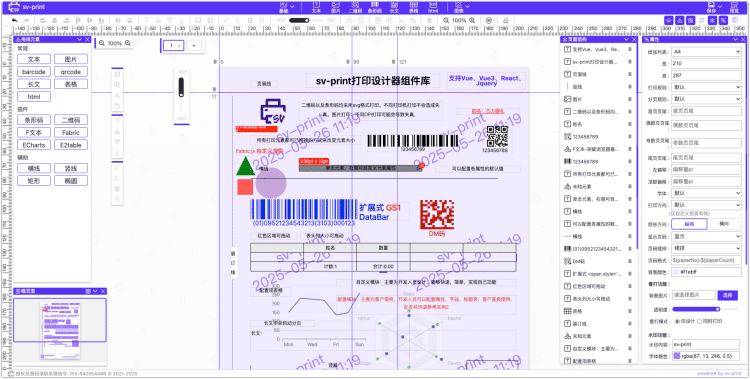Close the draggable elements panel
This screenshot has height=379, width=750.
click(x=87, y=40)
